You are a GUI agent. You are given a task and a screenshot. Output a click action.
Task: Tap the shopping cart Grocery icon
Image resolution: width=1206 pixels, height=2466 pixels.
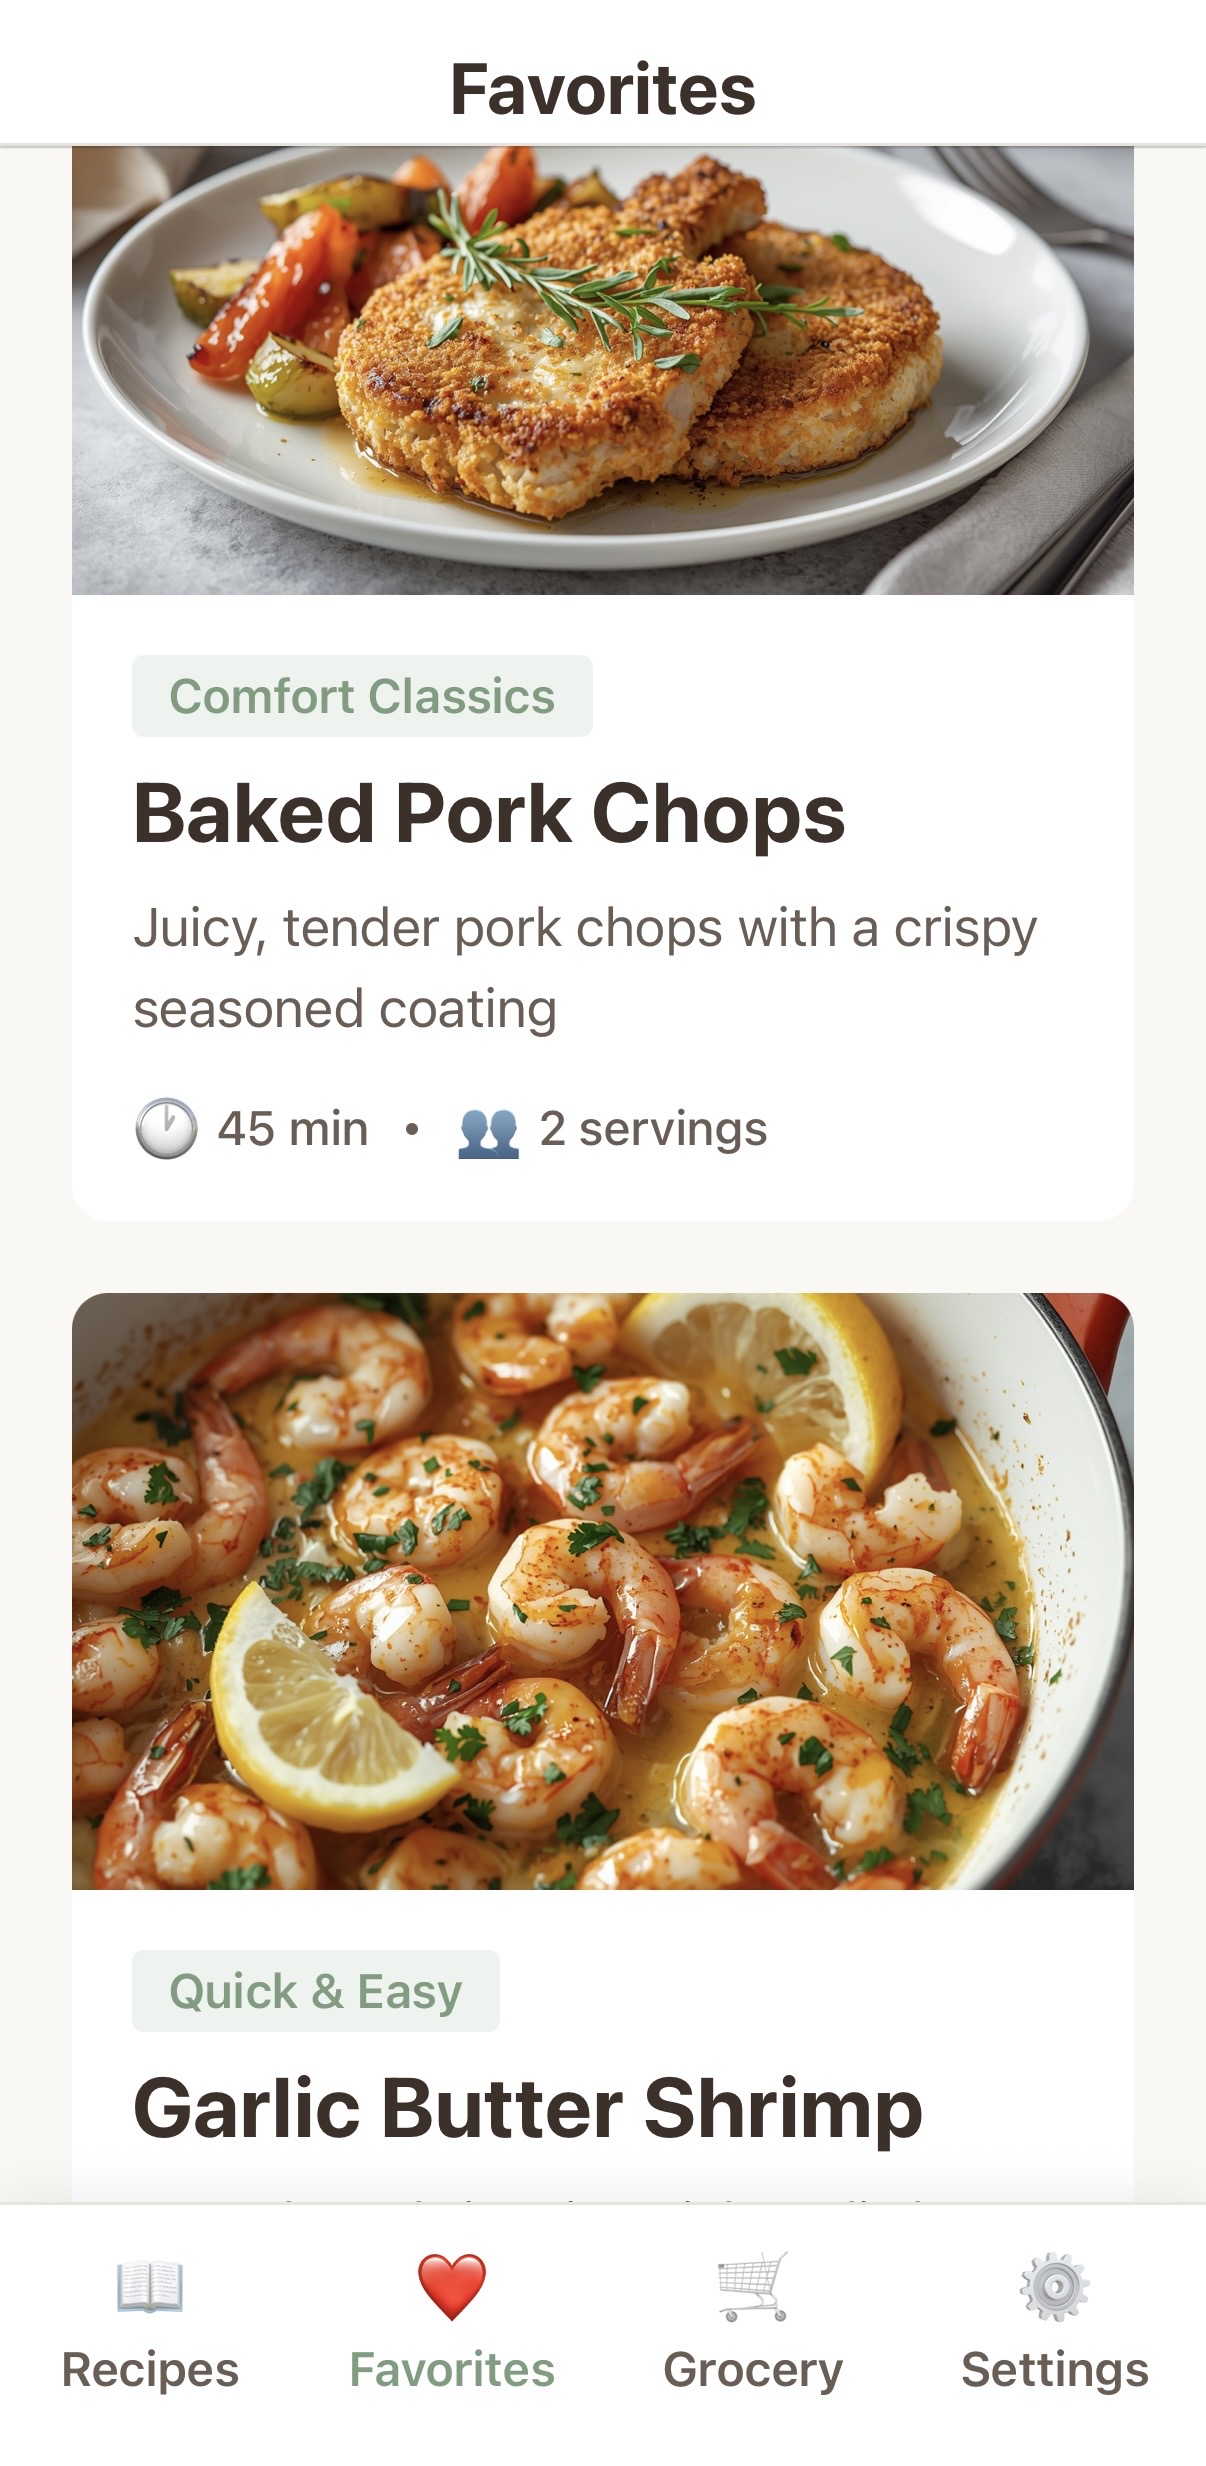pyautogui.click(x=753, y=2286)
